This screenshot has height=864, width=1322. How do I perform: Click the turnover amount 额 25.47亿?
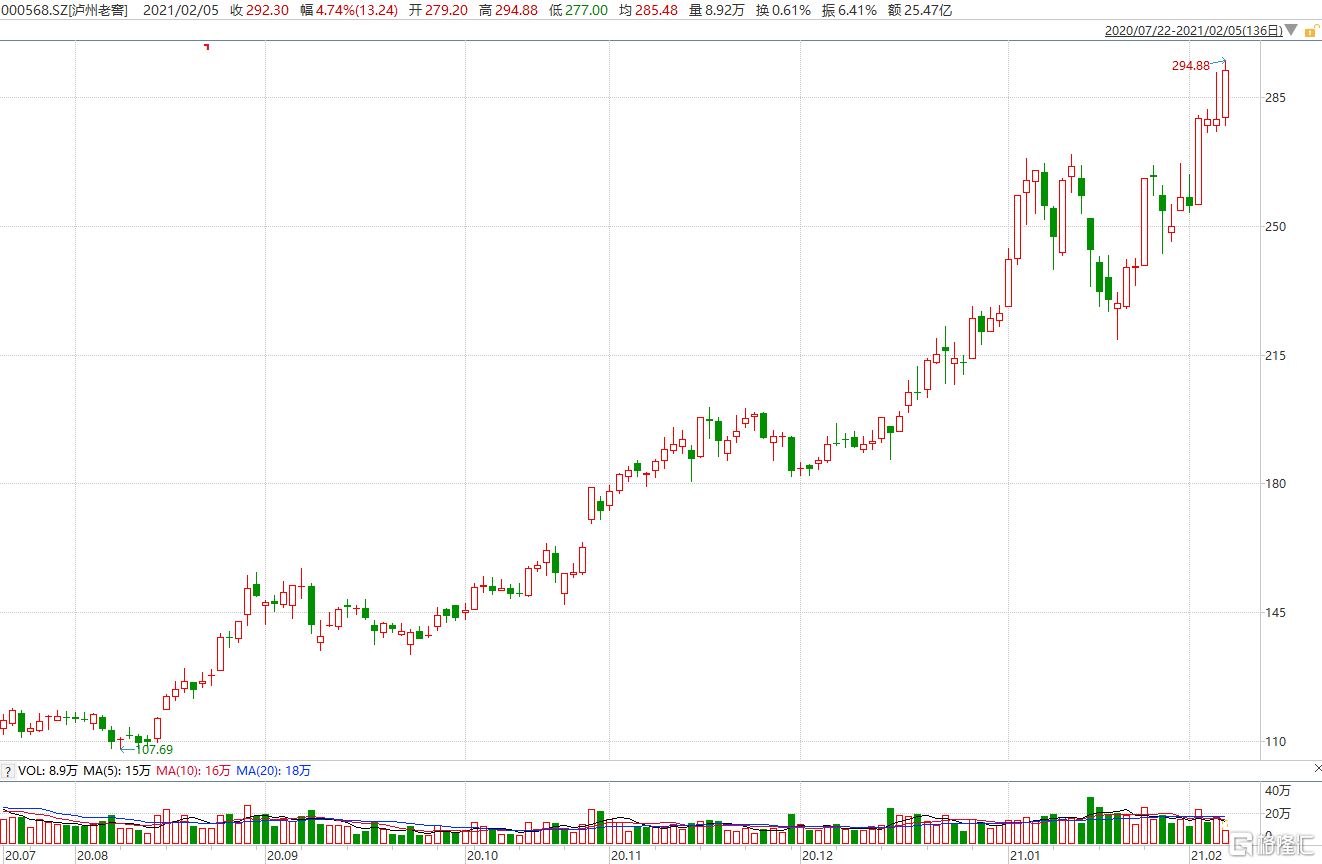[x=920, y=10]
